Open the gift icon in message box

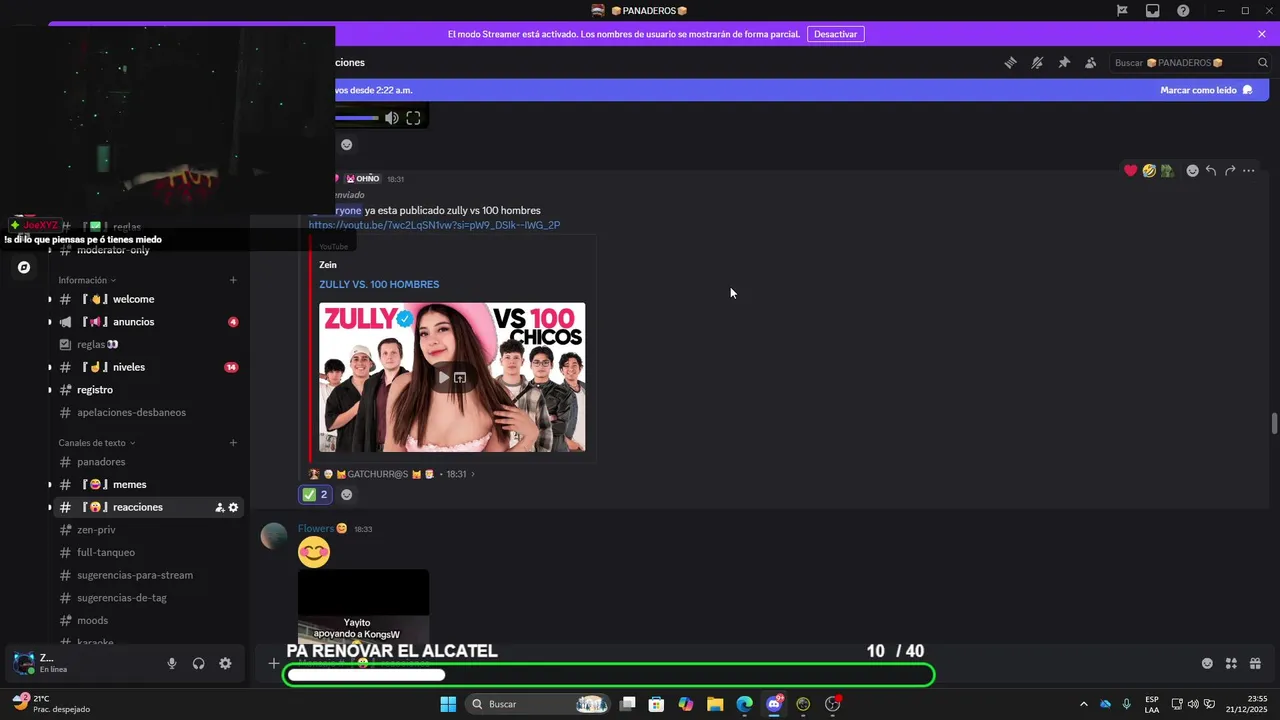click(x=1255, y=663)
